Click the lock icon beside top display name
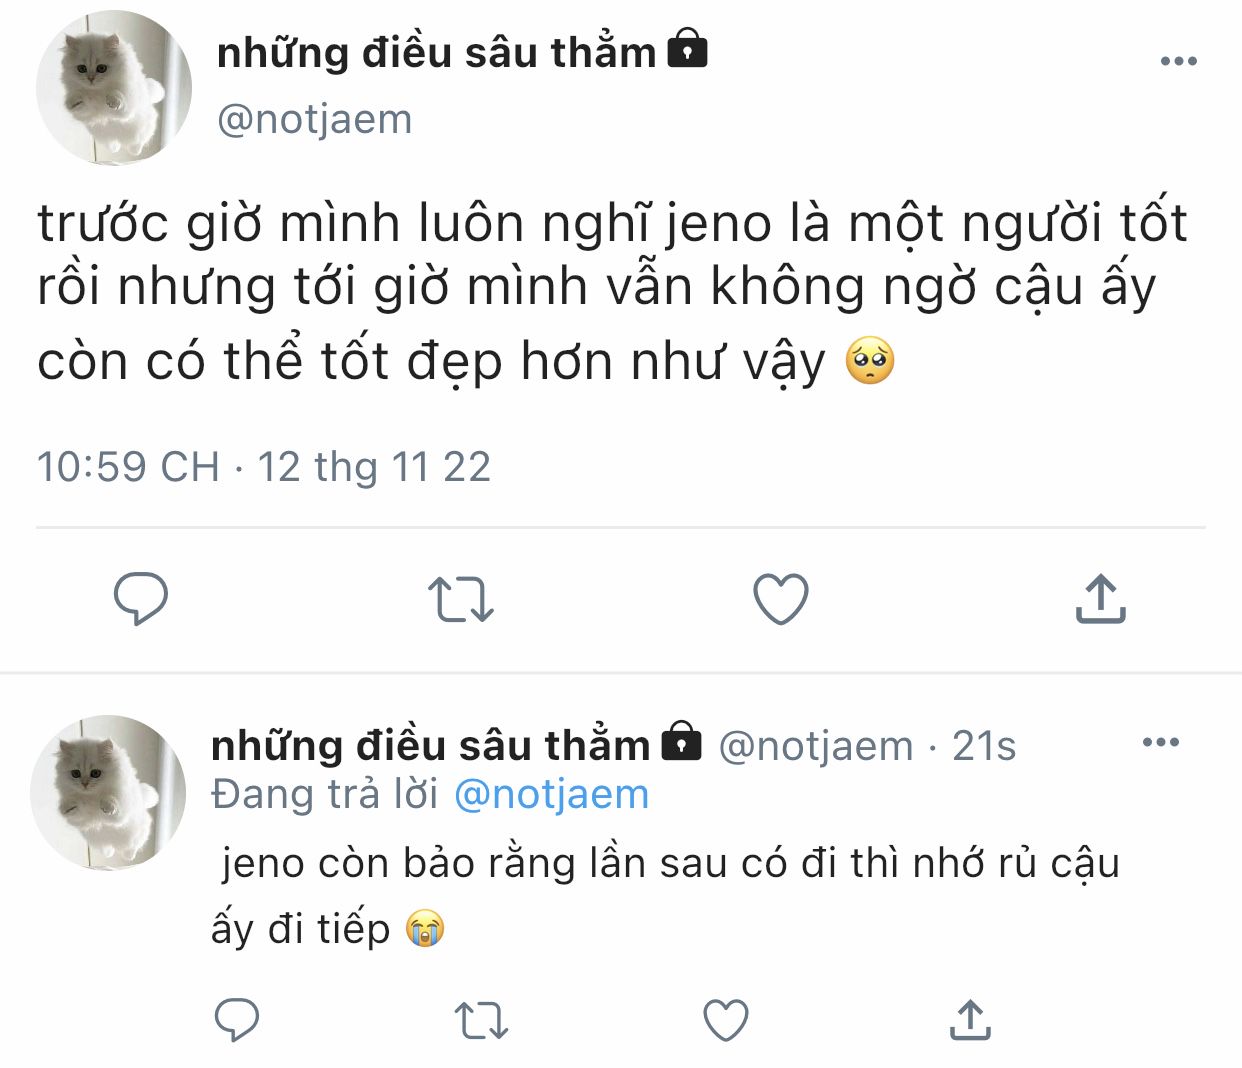Screen dimensions: 1242x1068 687,49
